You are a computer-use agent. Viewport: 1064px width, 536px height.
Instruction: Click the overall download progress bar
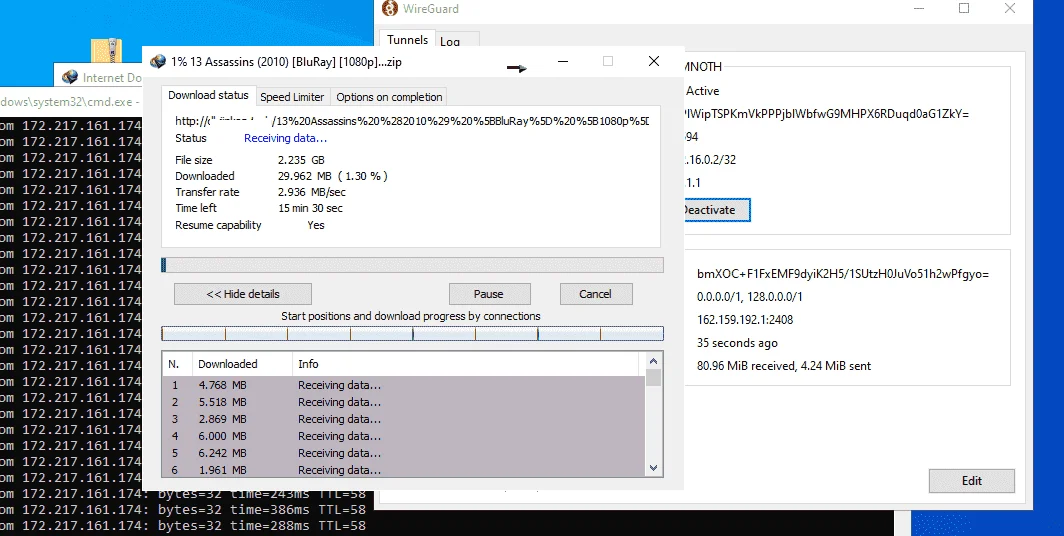tap(413, 265)
